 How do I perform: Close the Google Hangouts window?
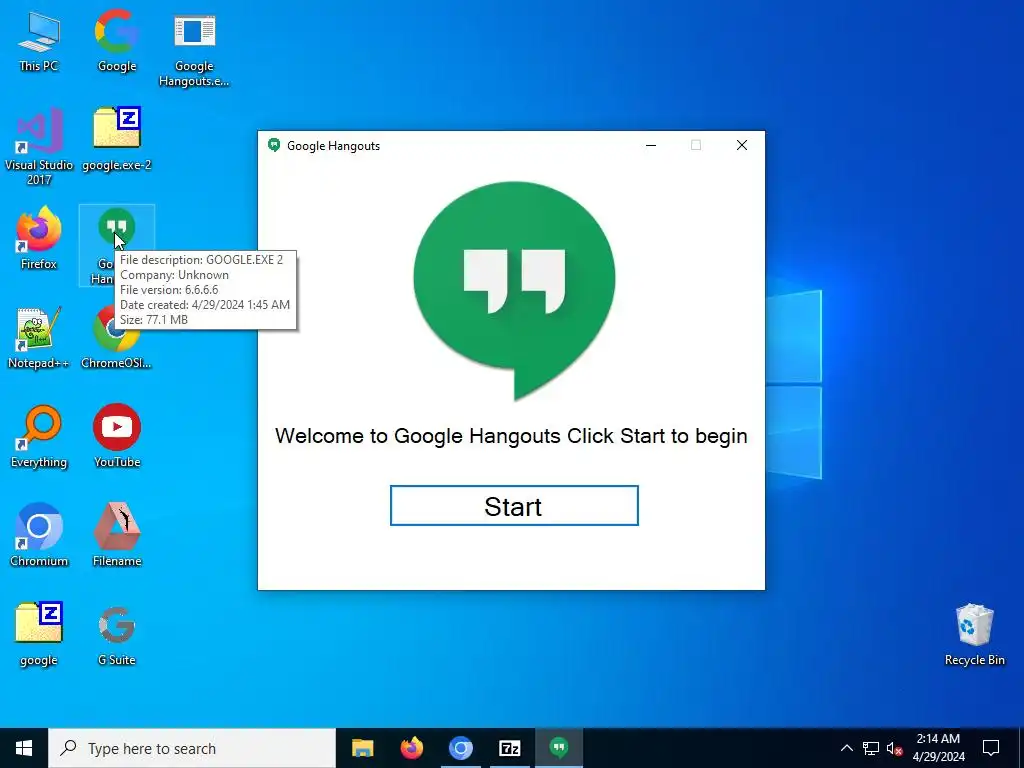pyautogui.click(x=742, y=145)
